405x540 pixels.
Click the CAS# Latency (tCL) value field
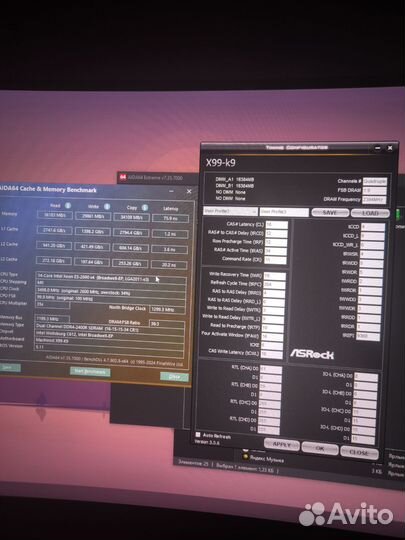pyautogui.click(x=277, y=225)
